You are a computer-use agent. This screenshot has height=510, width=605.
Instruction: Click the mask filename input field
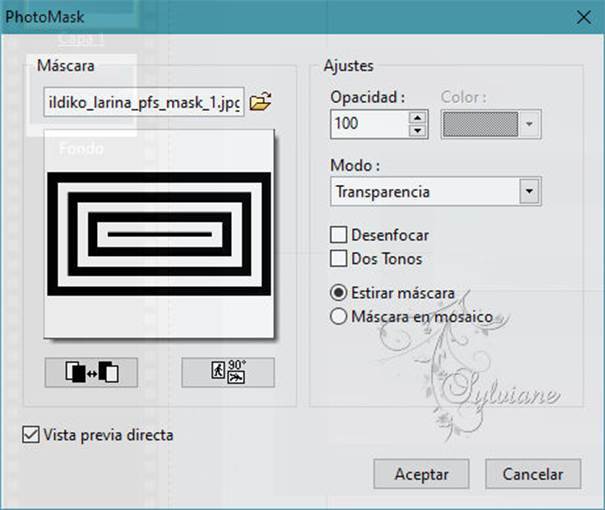144,102
